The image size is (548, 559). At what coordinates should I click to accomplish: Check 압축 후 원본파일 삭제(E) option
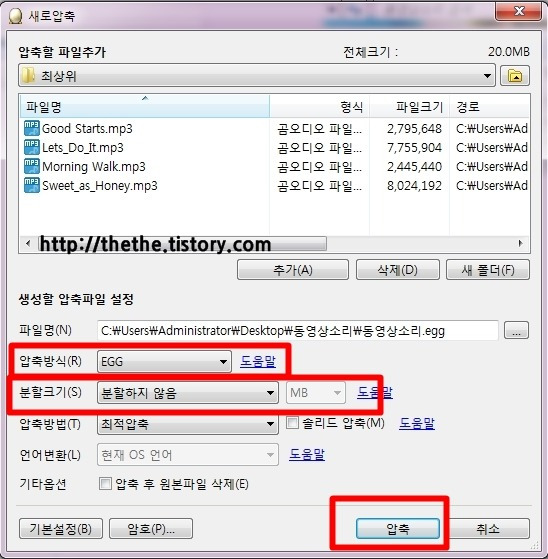(105, 484)
